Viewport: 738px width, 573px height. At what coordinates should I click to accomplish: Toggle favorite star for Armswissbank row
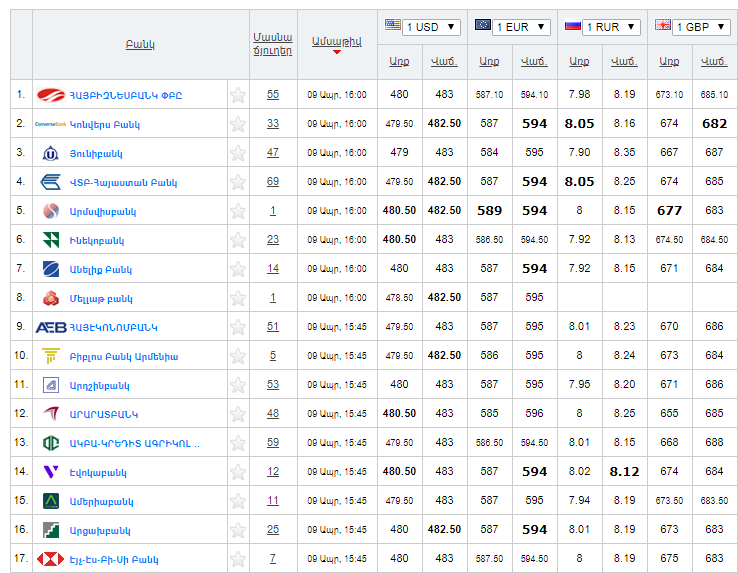click(238, 211)
